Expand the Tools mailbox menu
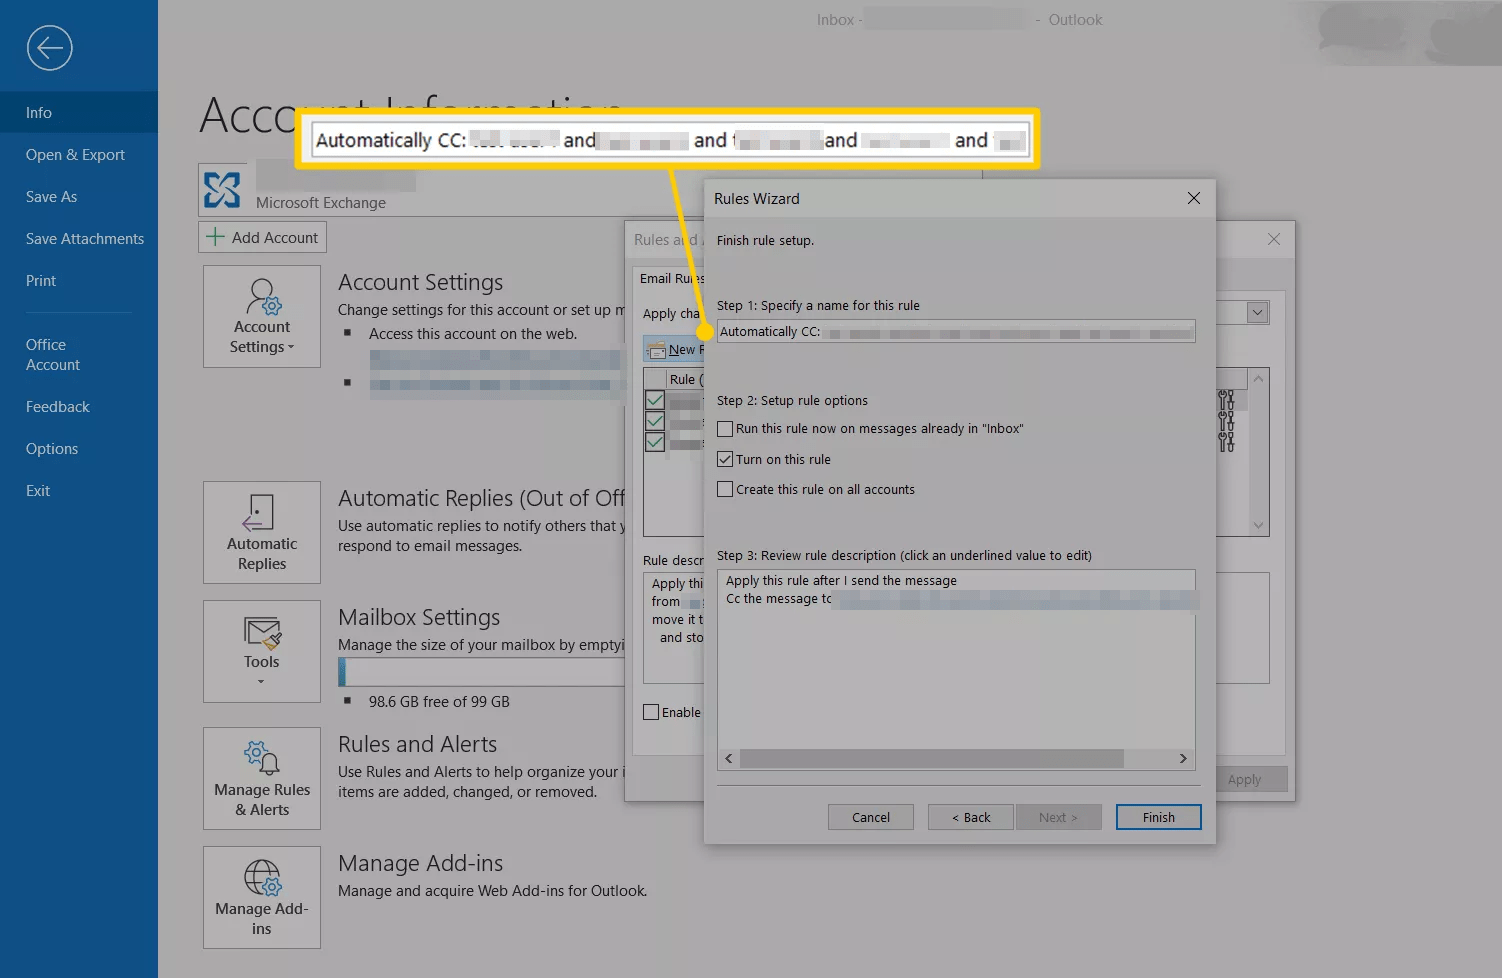The width and height of the screenshot is (1502, 978). tap(262, 651)
